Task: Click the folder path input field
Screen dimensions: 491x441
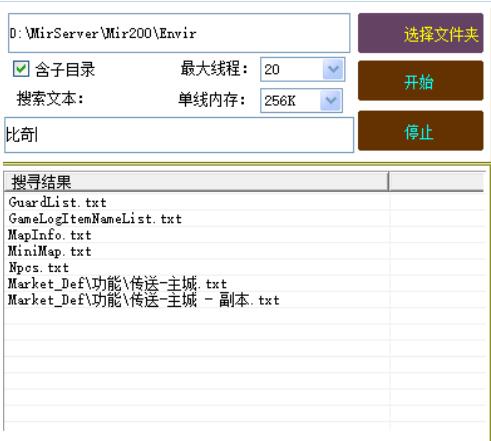Action: (179, 33)
